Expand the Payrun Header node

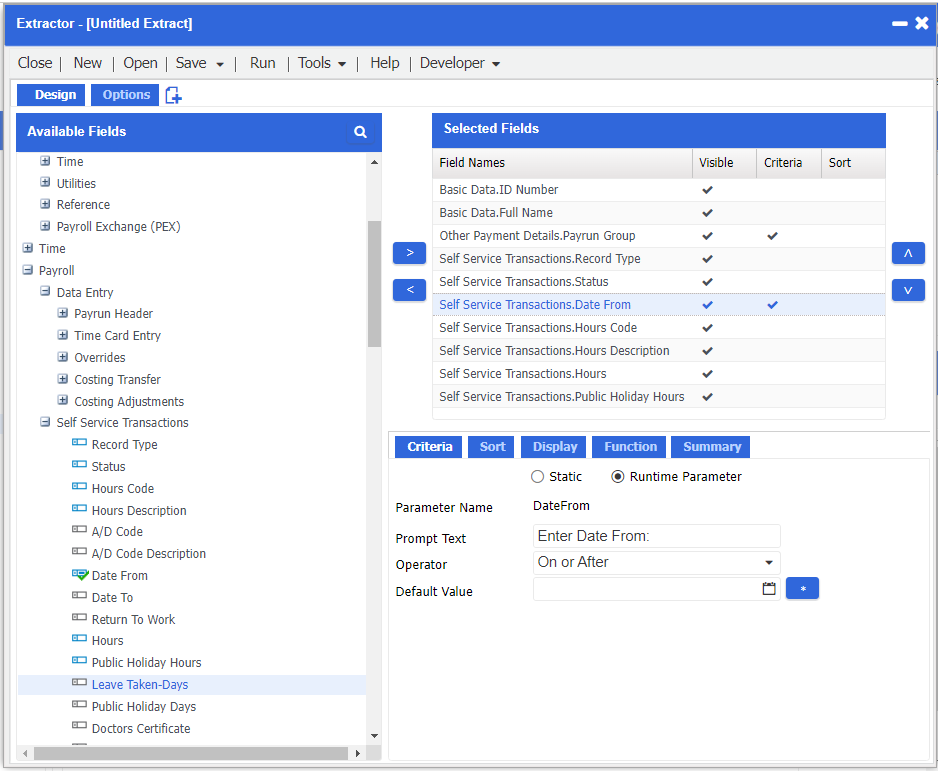coord(63,314)
